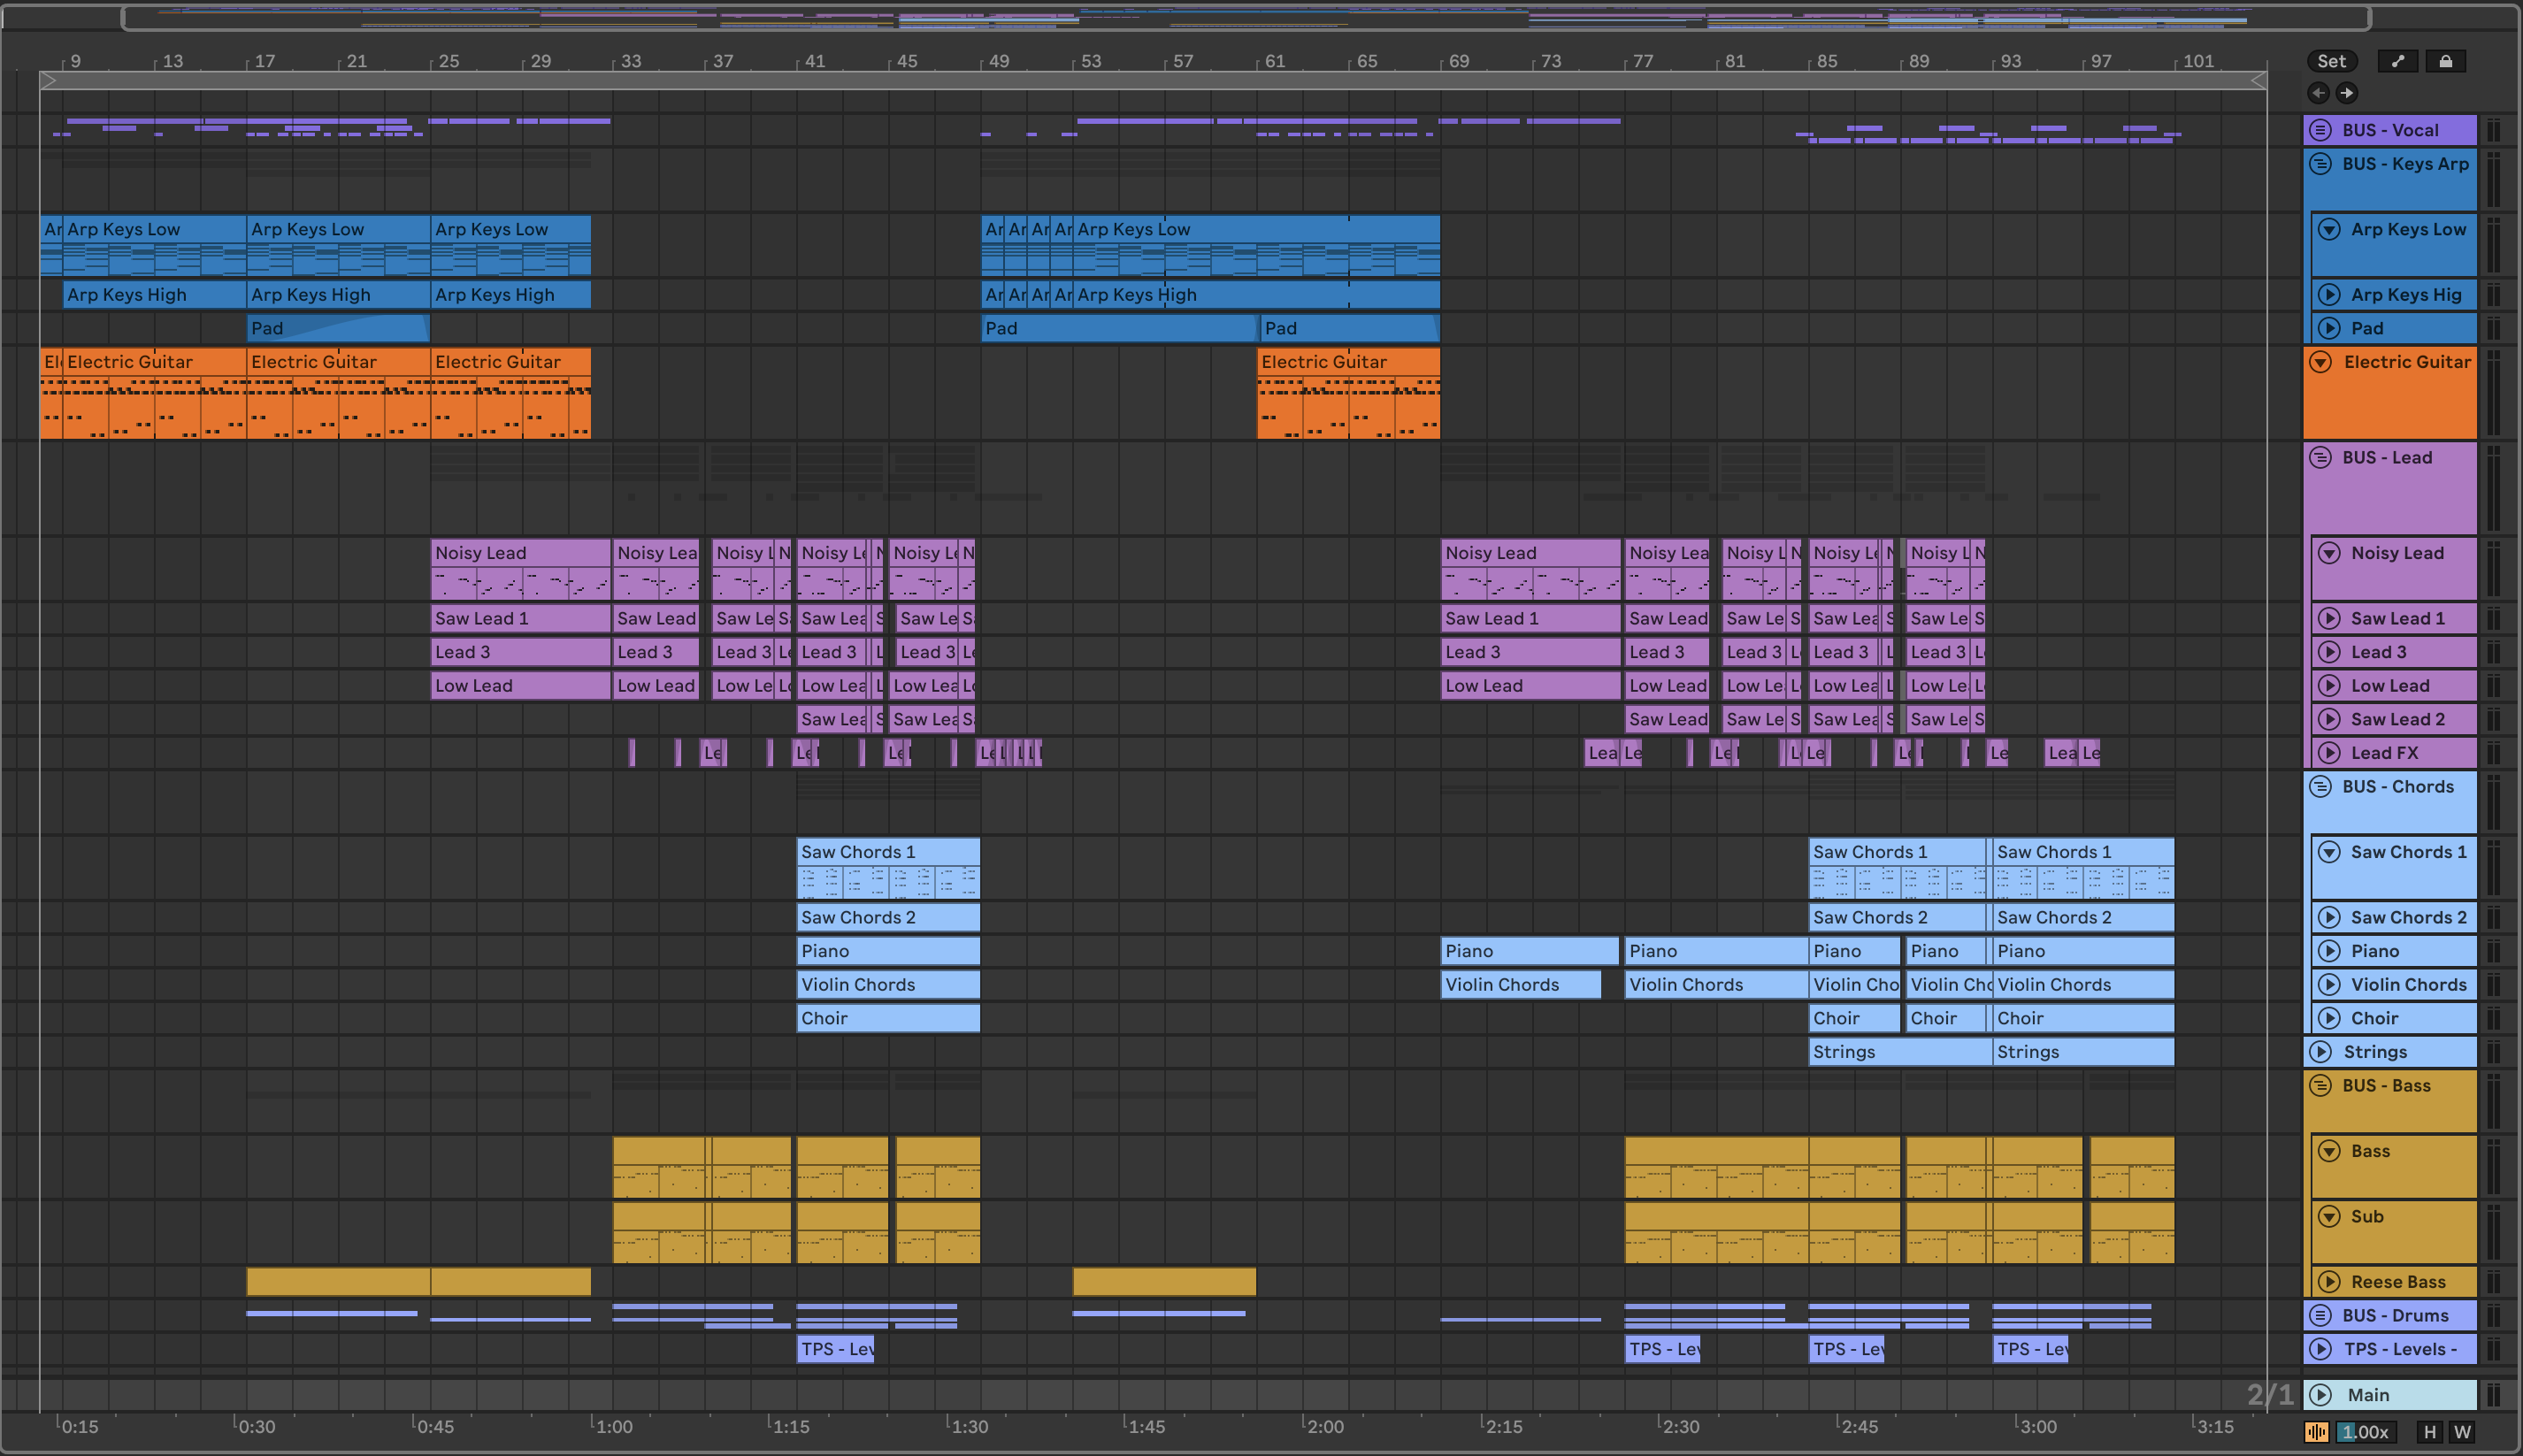Fold the BUS - Bass group
The width and height of the screenshot is (2523, 1456).
[2320, 1085]
